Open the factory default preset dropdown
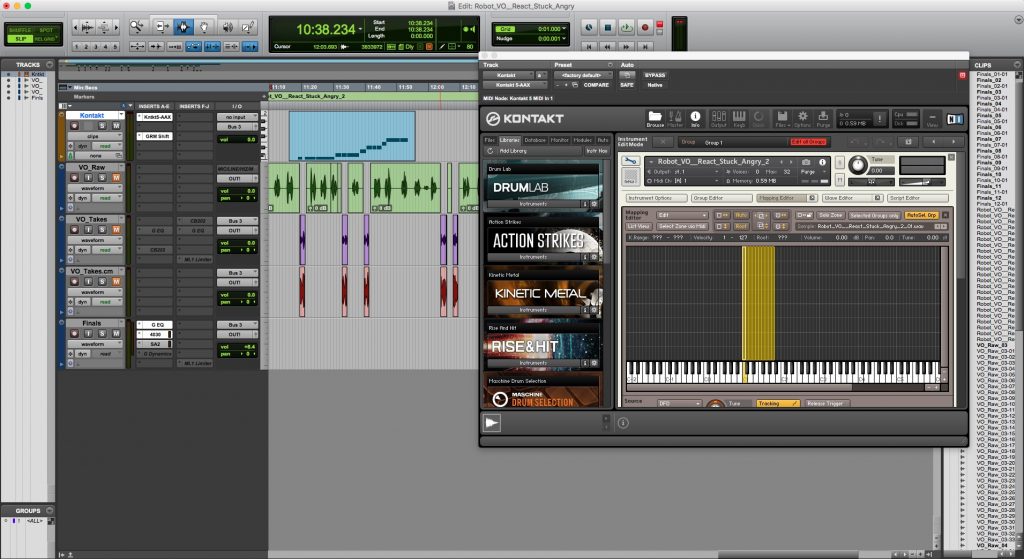1024x559 pixels. [x=580, y=75]
